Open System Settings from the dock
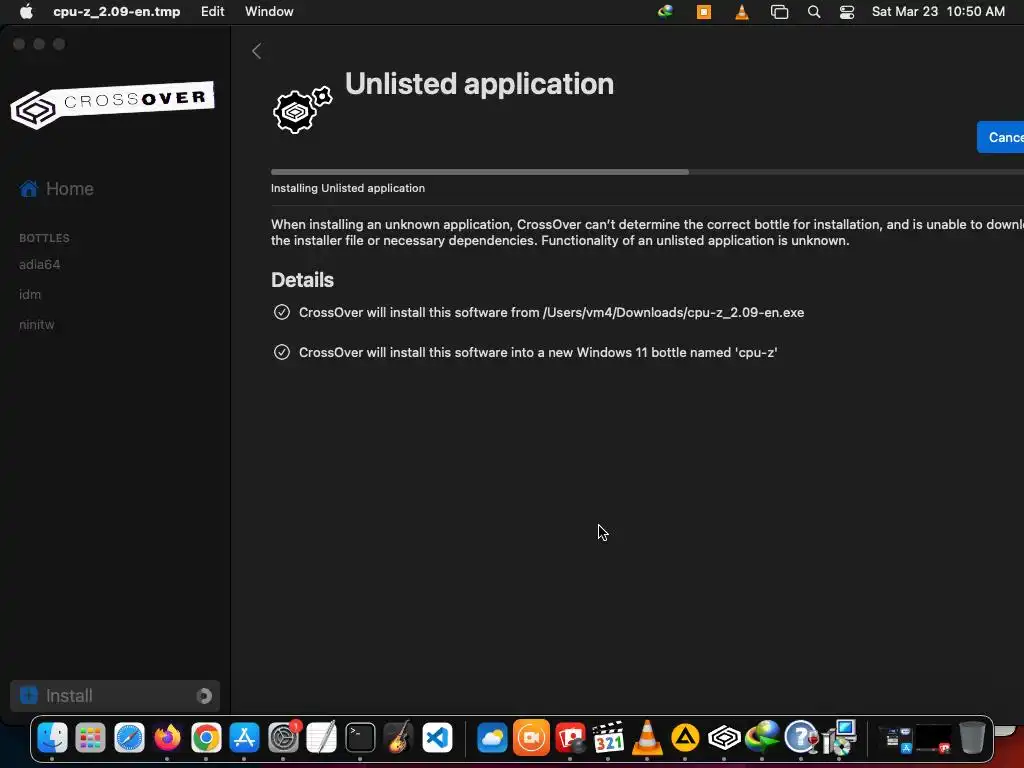This screenshot has width=1024, height=768. coord(283,739)
